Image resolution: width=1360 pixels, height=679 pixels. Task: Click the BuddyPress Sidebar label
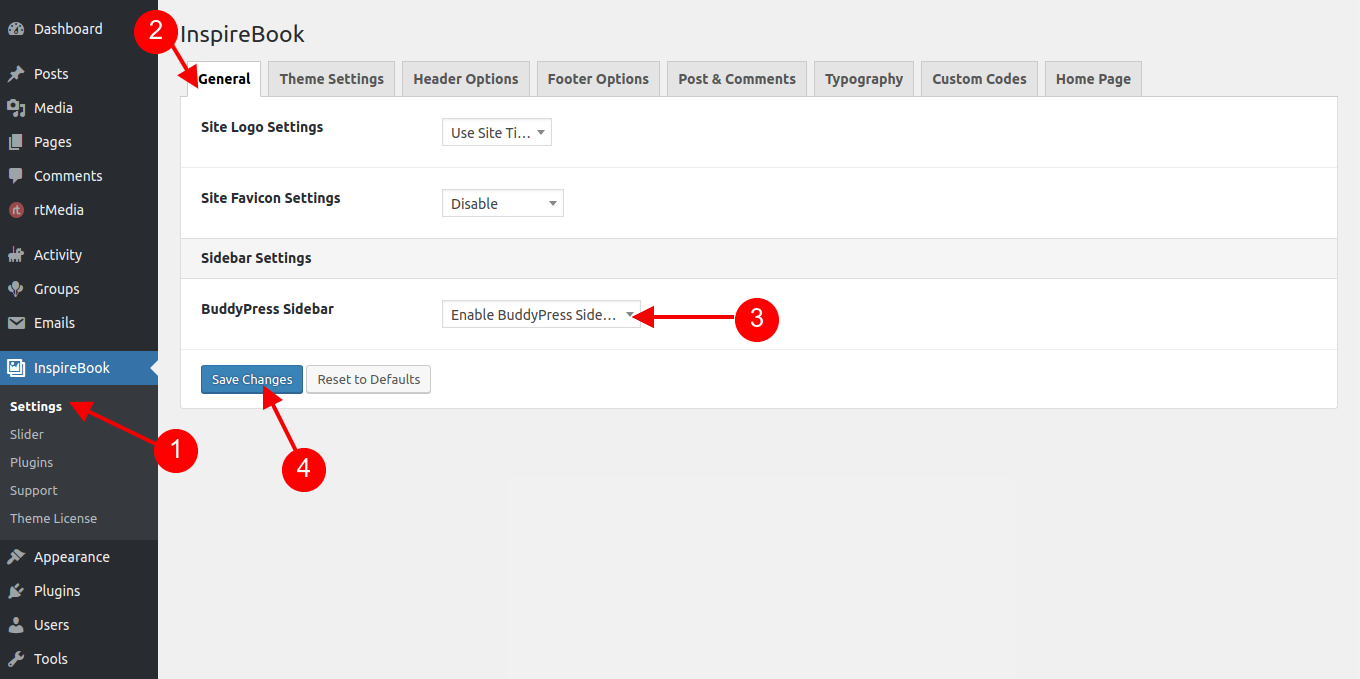[x=268, y=309]
